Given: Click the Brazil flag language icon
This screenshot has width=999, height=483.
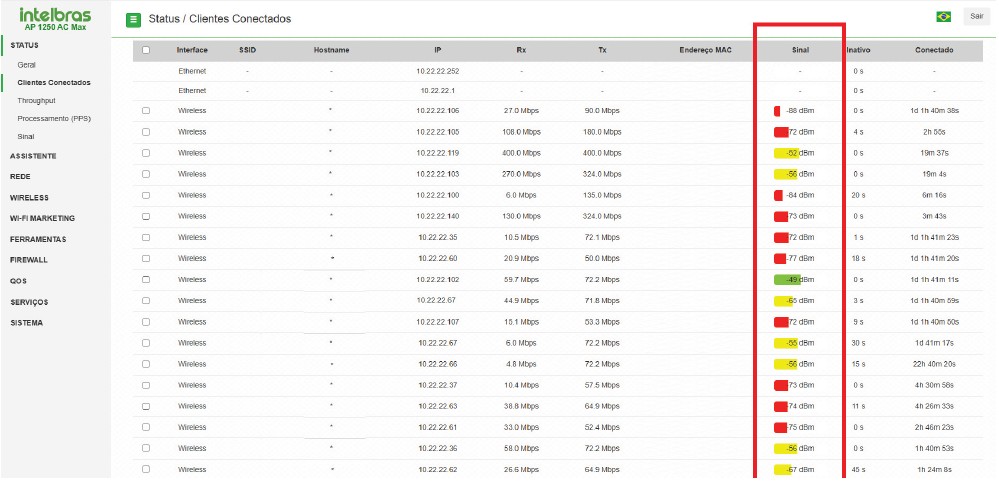Looking at the screenshot, I should (x=943, y=16).
